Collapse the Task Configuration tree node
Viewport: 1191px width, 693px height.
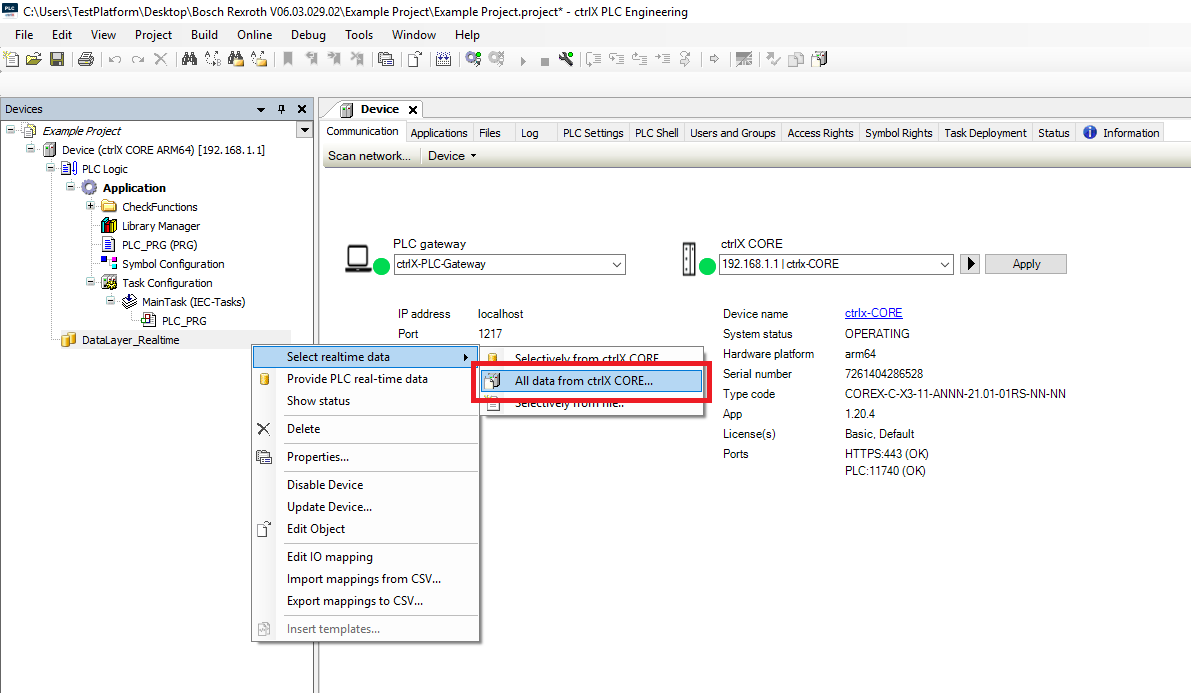[x=91, y=283]
